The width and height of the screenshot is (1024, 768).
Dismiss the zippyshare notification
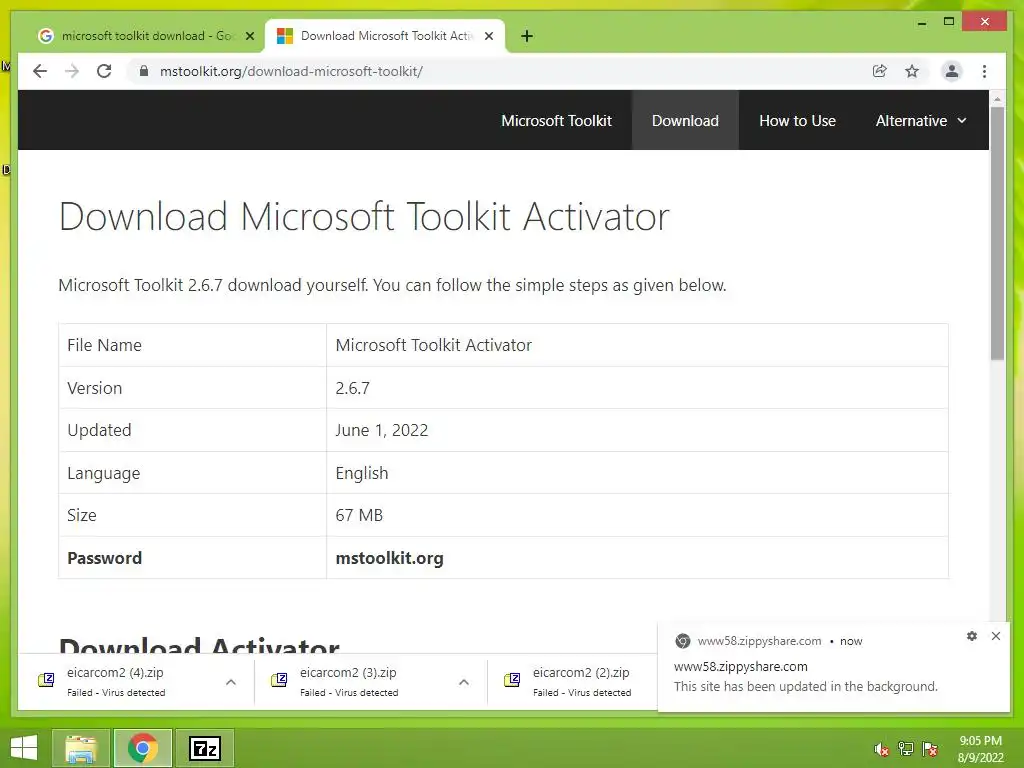coord(996,636)
